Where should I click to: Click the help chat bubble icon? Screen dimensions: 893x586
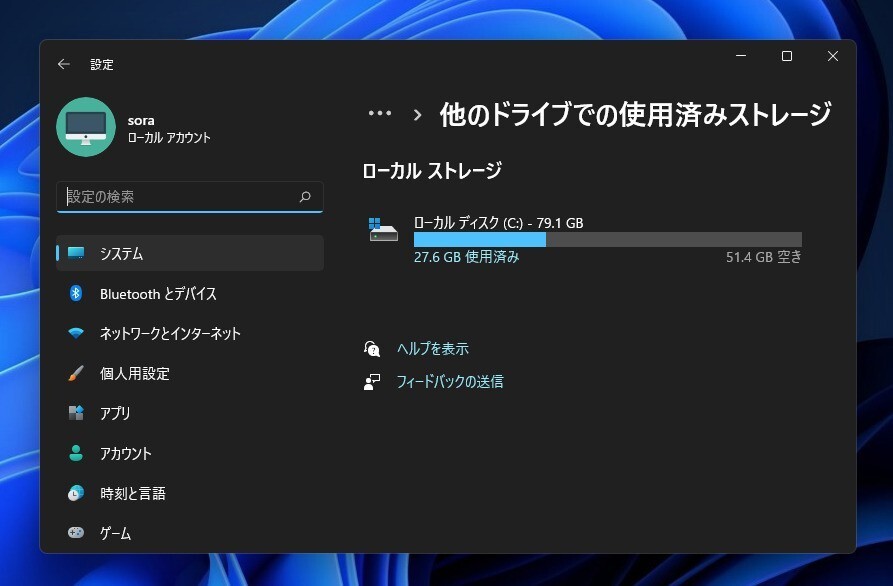coord(372,349)
